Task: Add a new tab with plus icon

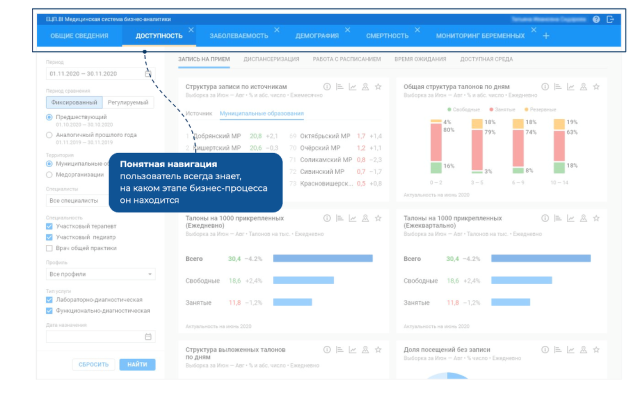Action: point(546,36)
